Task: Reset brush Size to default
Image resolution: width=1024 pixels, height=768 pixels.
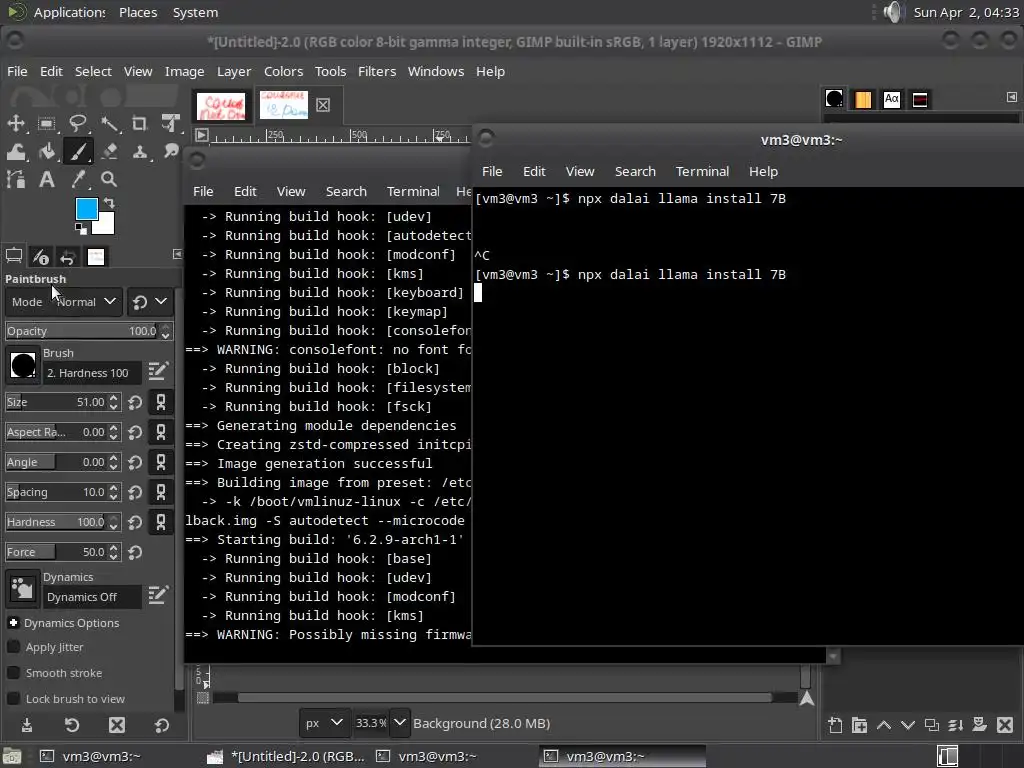Action: (135, 402)
